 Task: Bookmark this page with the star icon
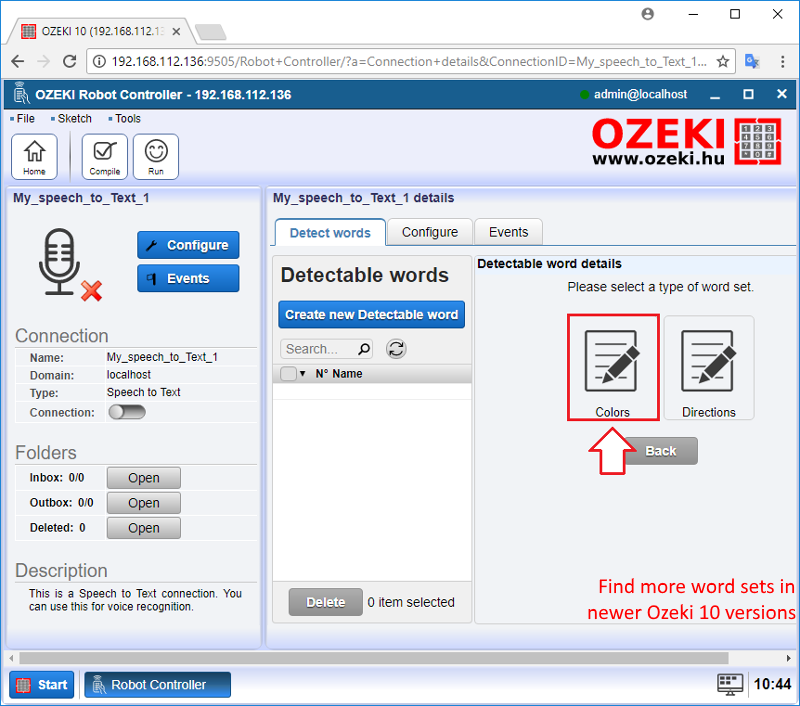722,62
